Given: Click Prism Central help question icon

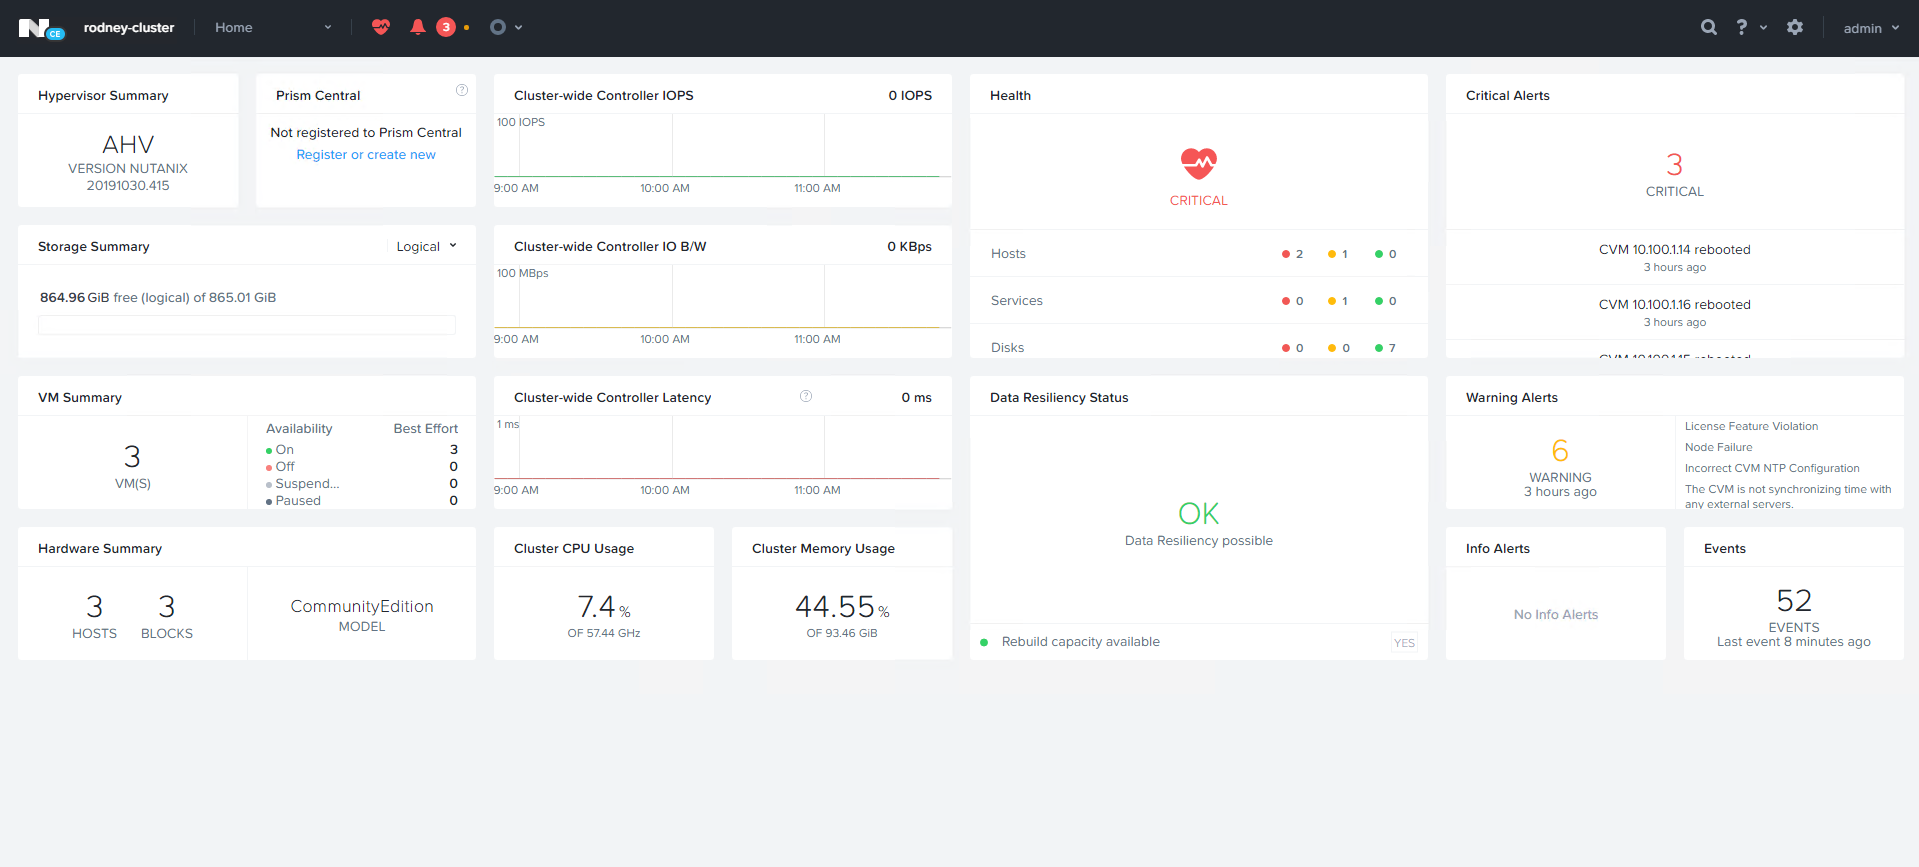Looking at the screenshot, I should point(462,90).
